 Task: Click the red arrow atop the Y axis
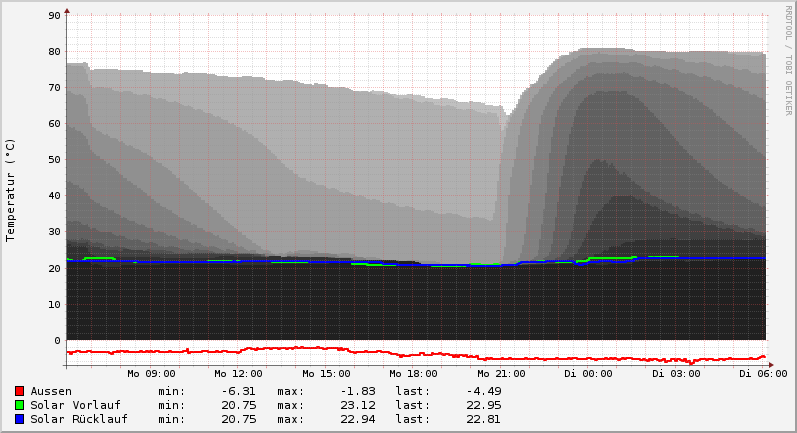[67, 11]
